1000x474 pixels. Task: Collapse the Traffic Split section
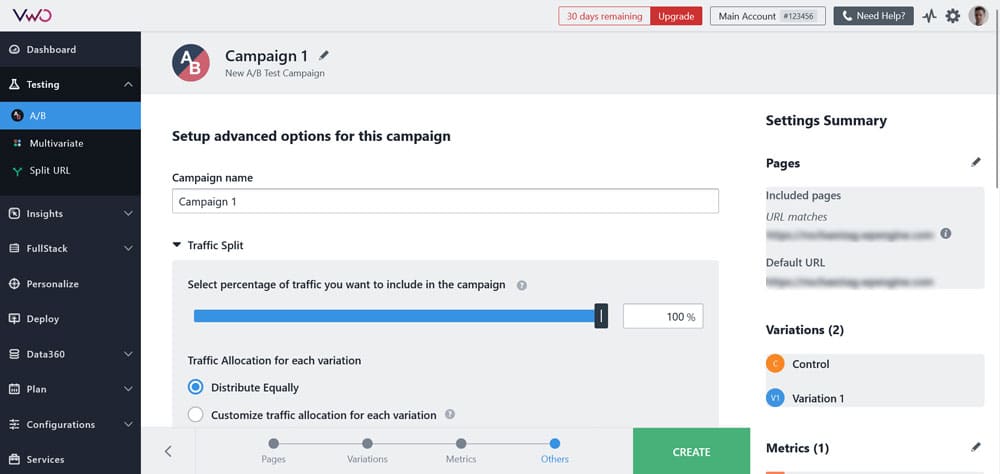pyautogui.click(x=178, y=245)
